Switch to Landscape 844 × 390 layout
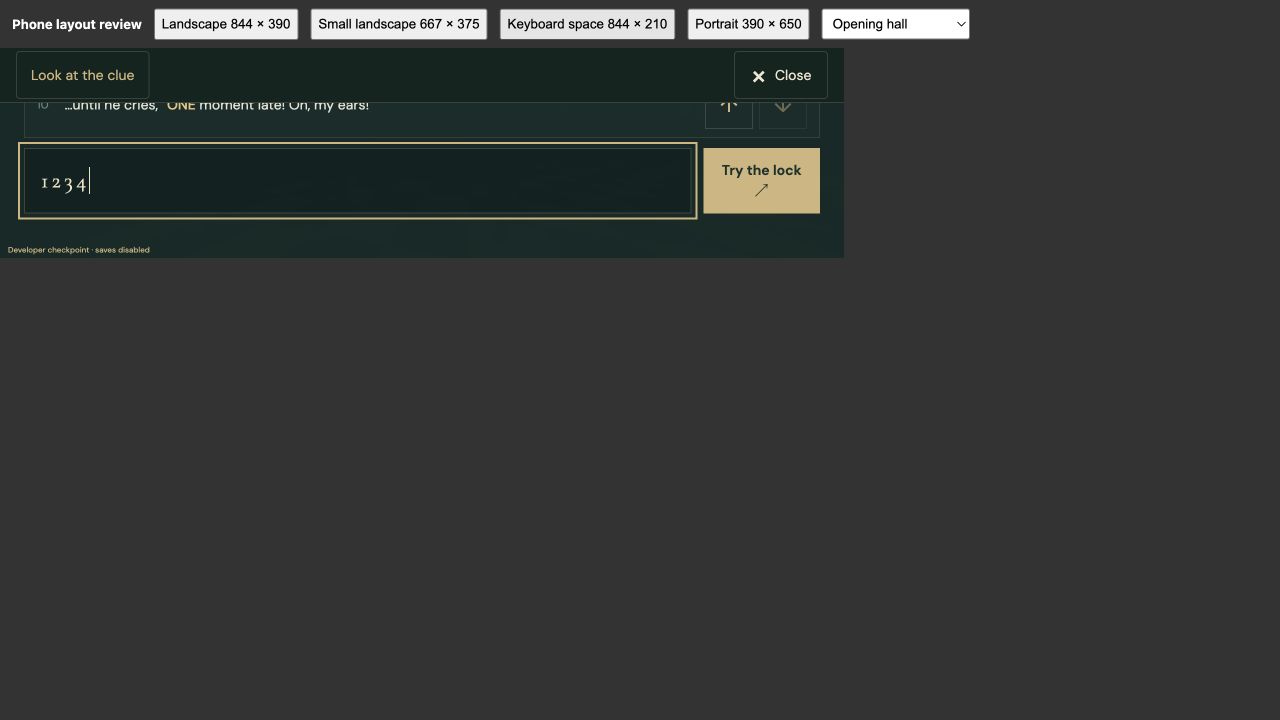This screenshot has height=720, width=1280. [226, 24]
